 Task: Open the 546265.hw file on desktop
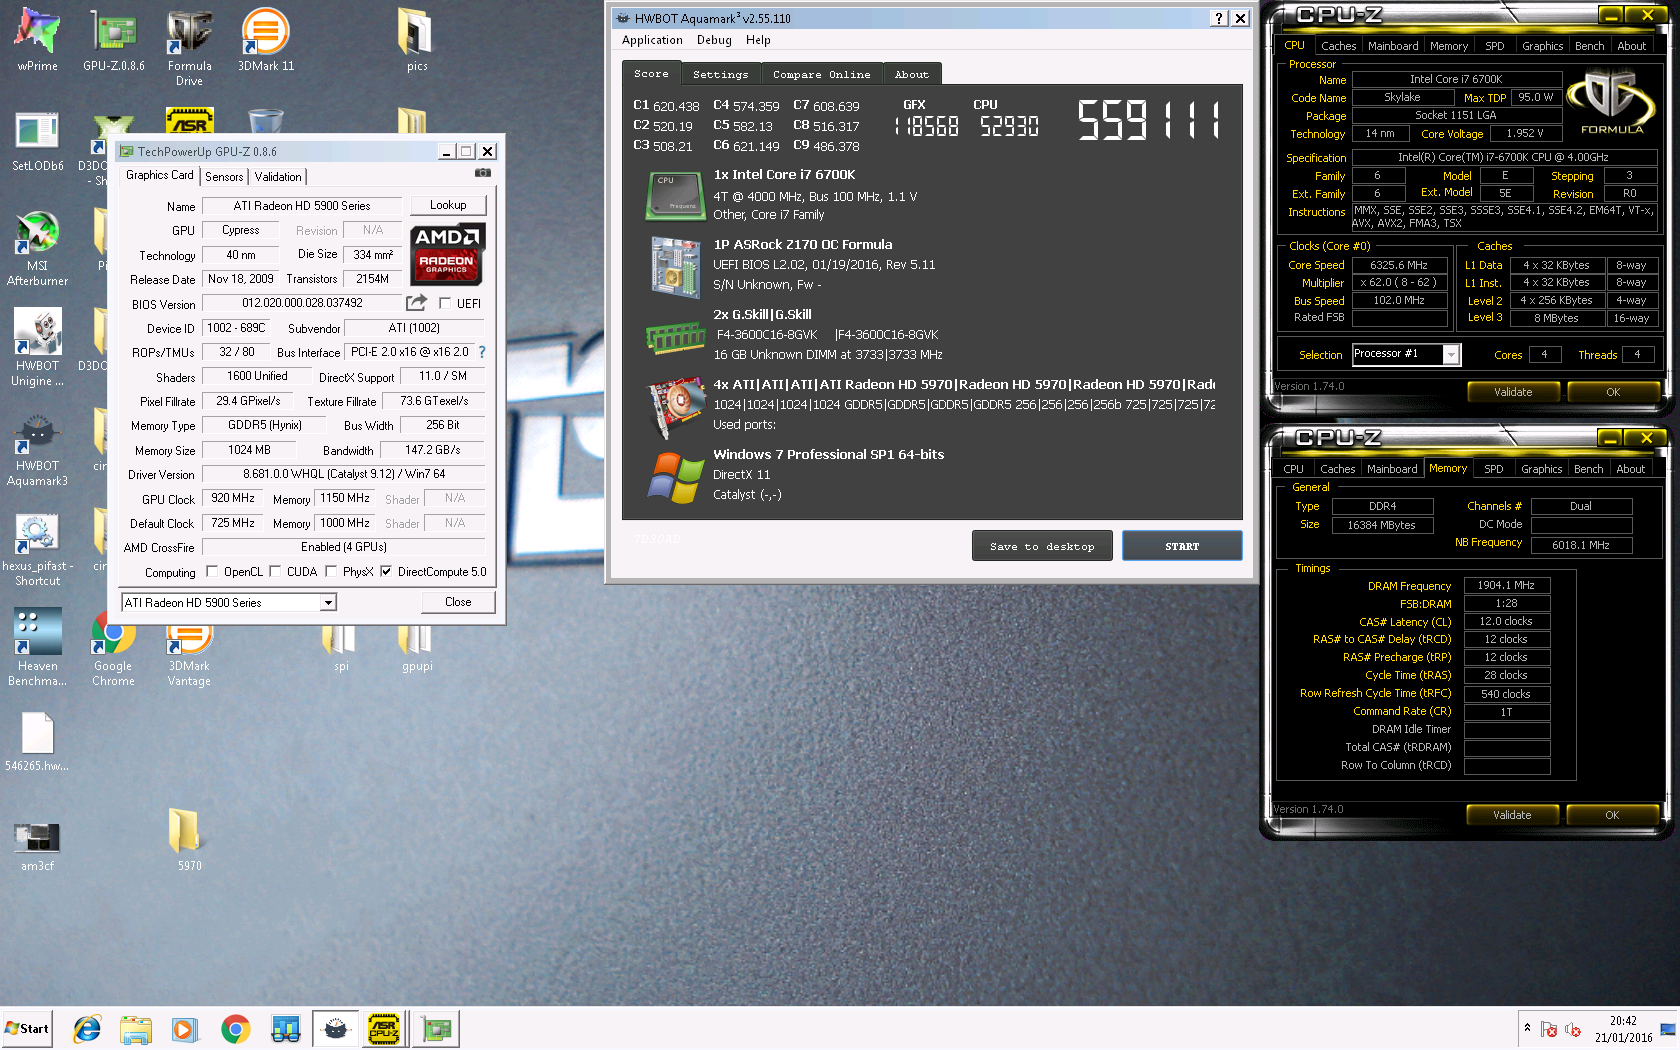click(37, 742)
